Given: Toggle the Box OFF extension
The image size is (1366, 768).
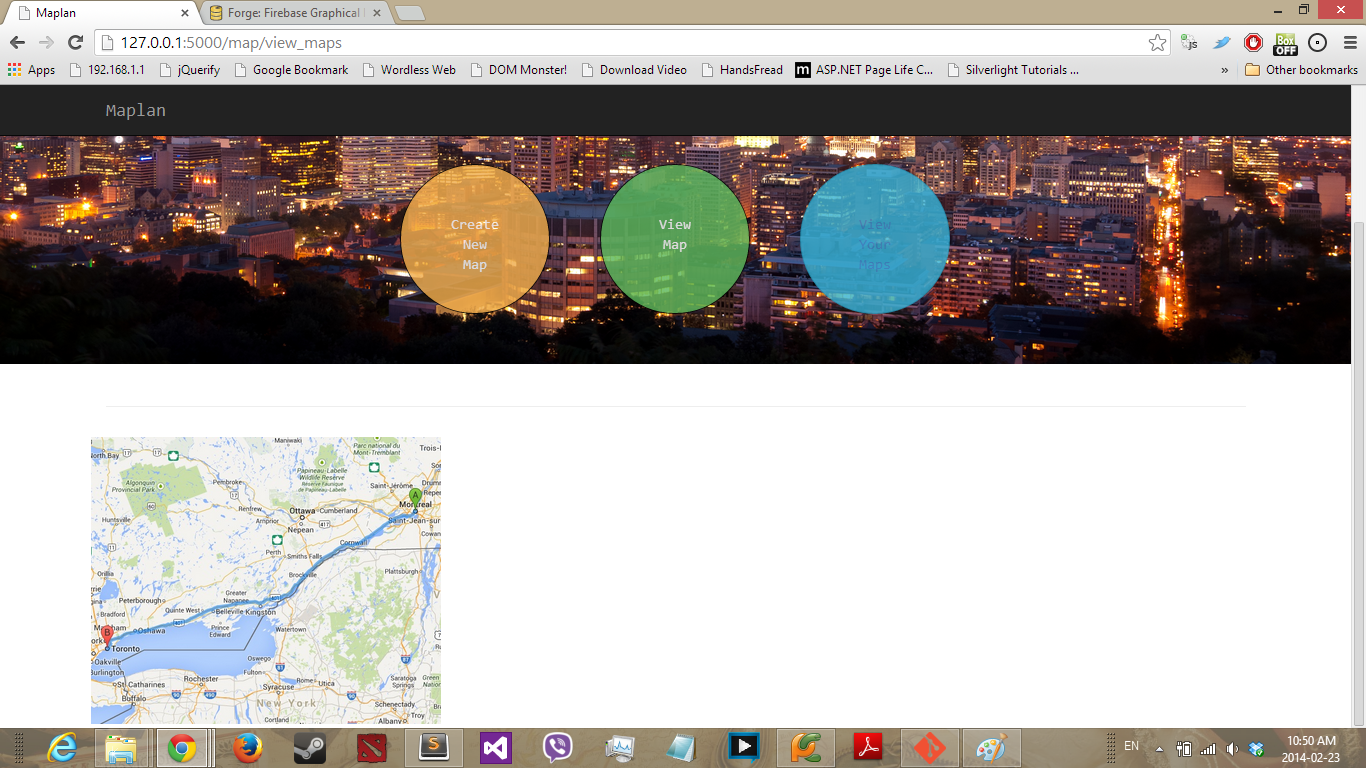Looking at the screenshot, I should pyautogui.click(x=1285, y=43).
